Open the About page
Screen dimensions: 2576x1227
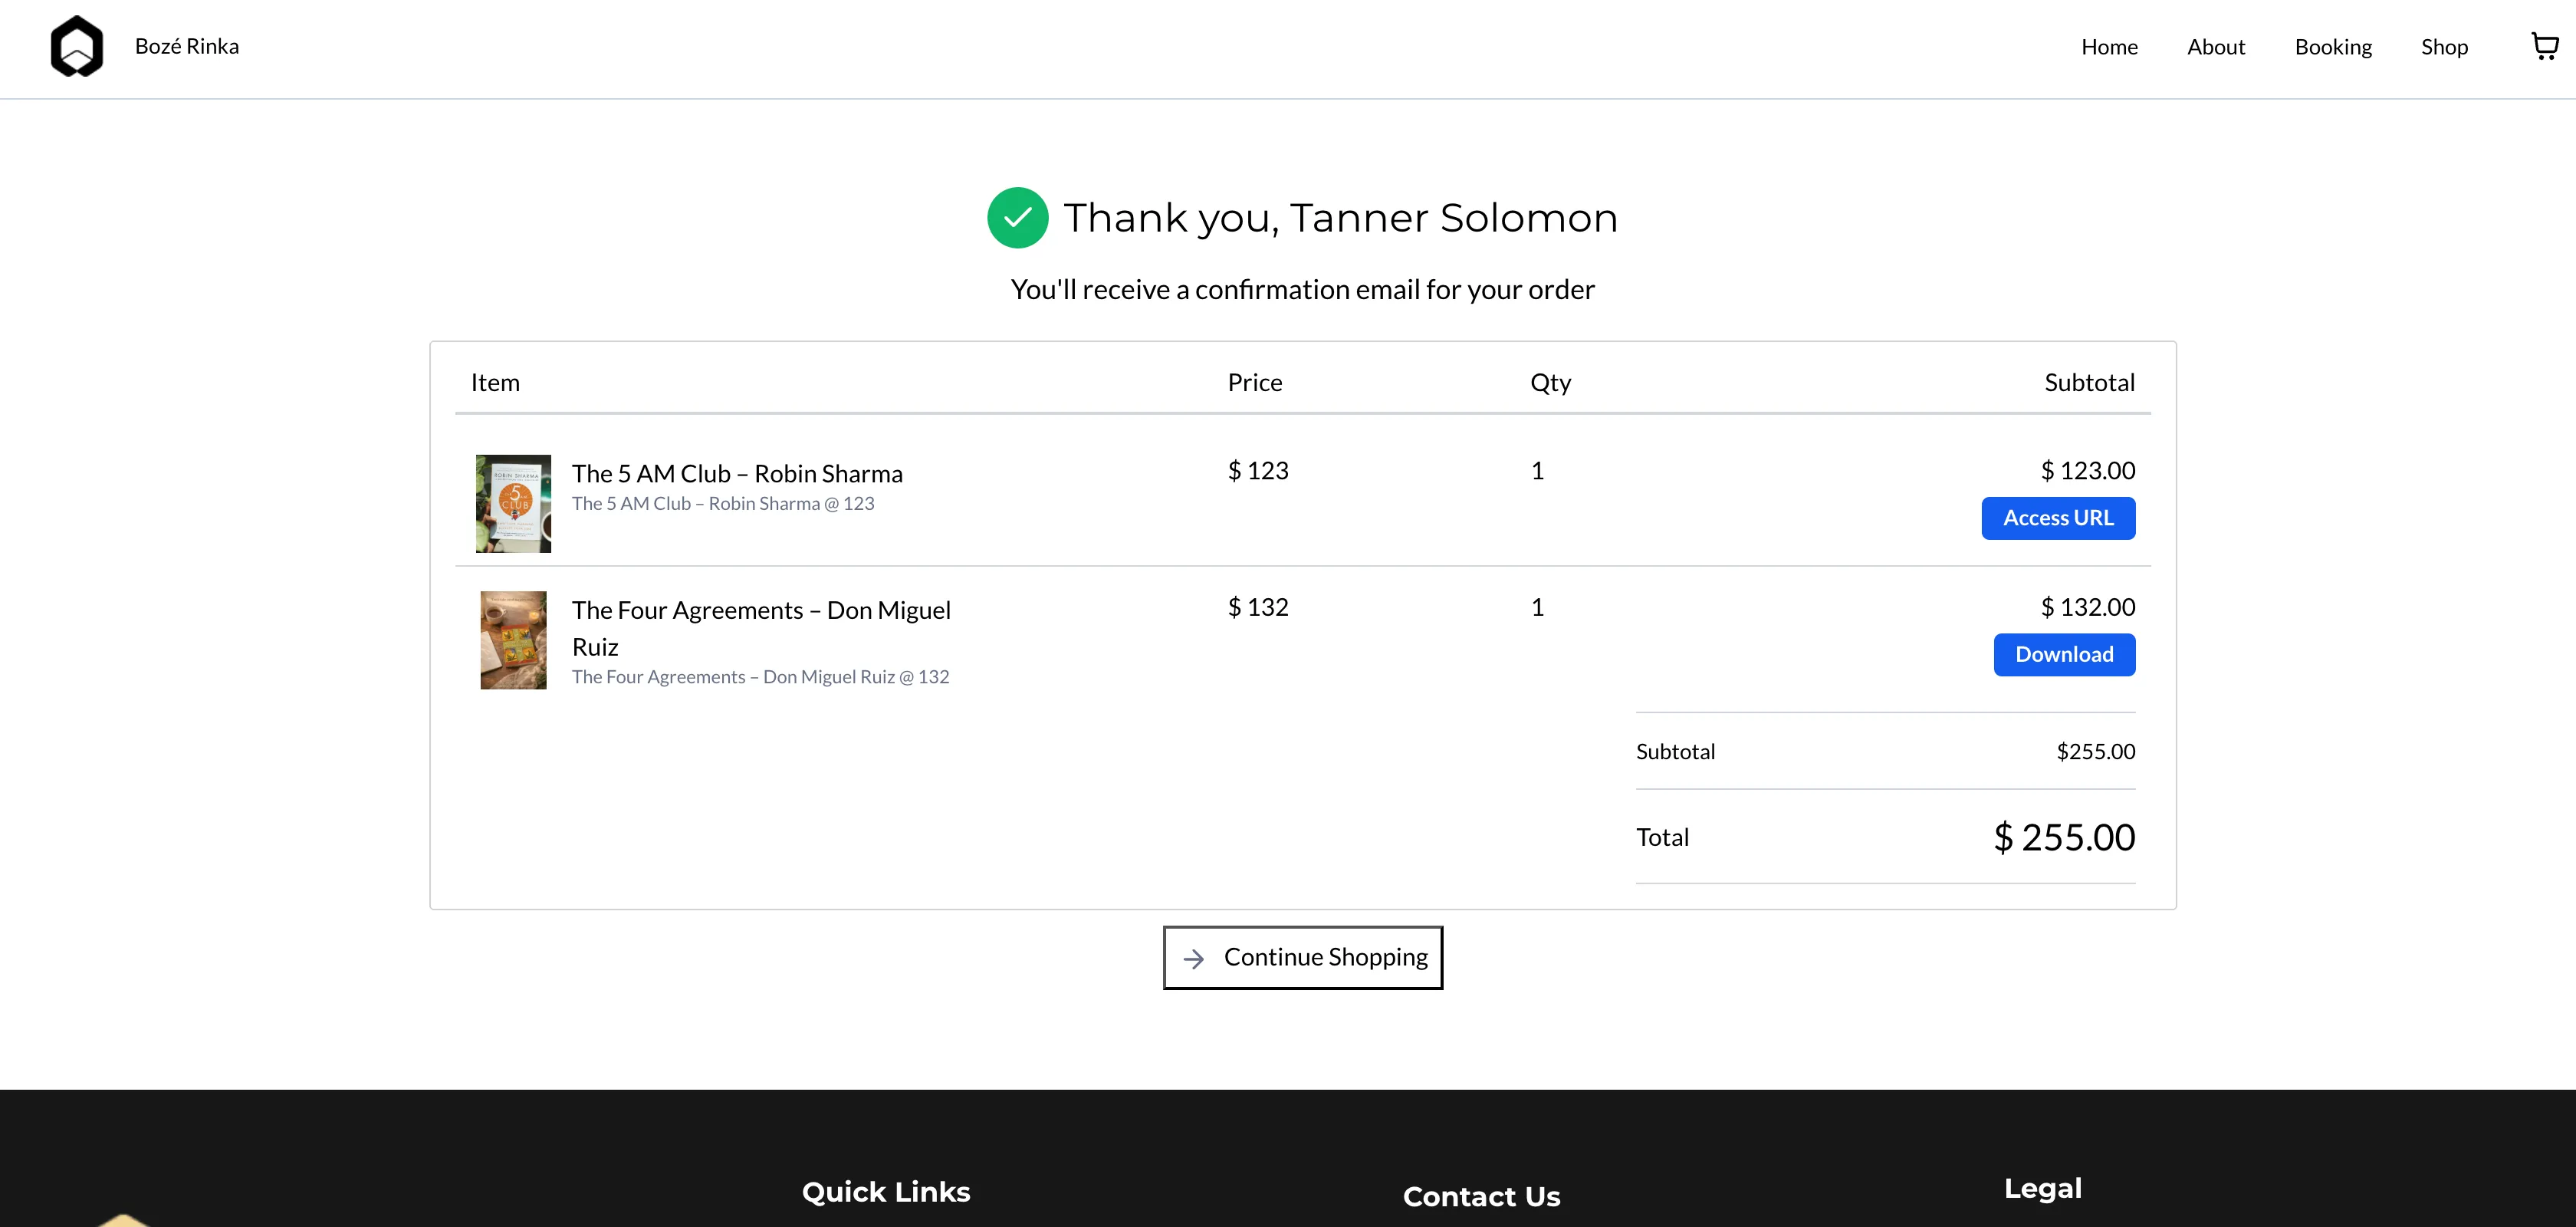[2216, 47]
